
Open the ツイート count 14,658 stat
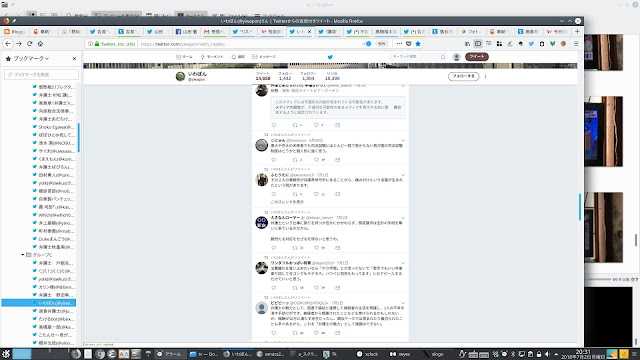(x=263, y=76)
